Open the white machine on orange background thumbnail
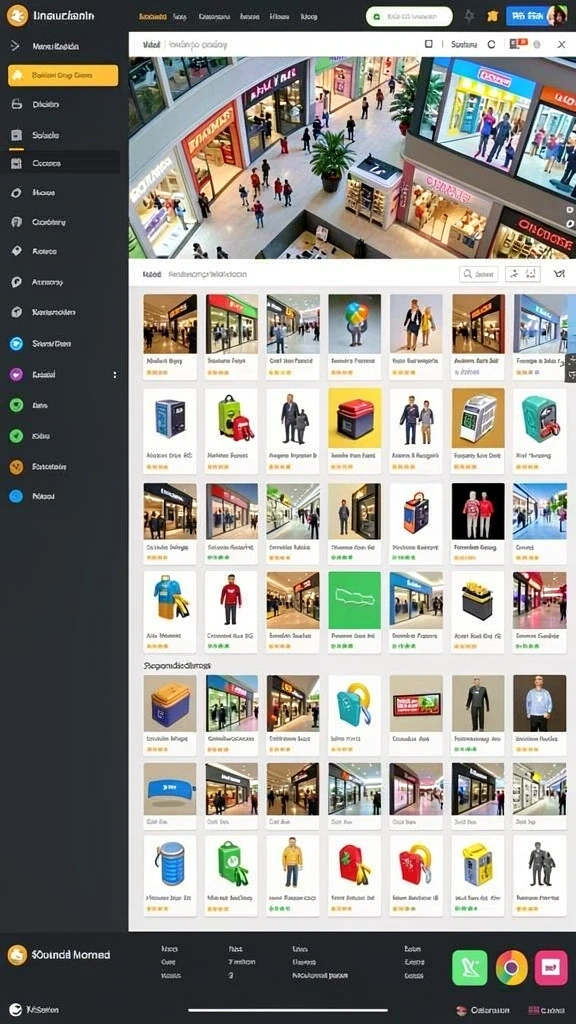Screen dimensions: 576x1024 click(x=478, y=419)
